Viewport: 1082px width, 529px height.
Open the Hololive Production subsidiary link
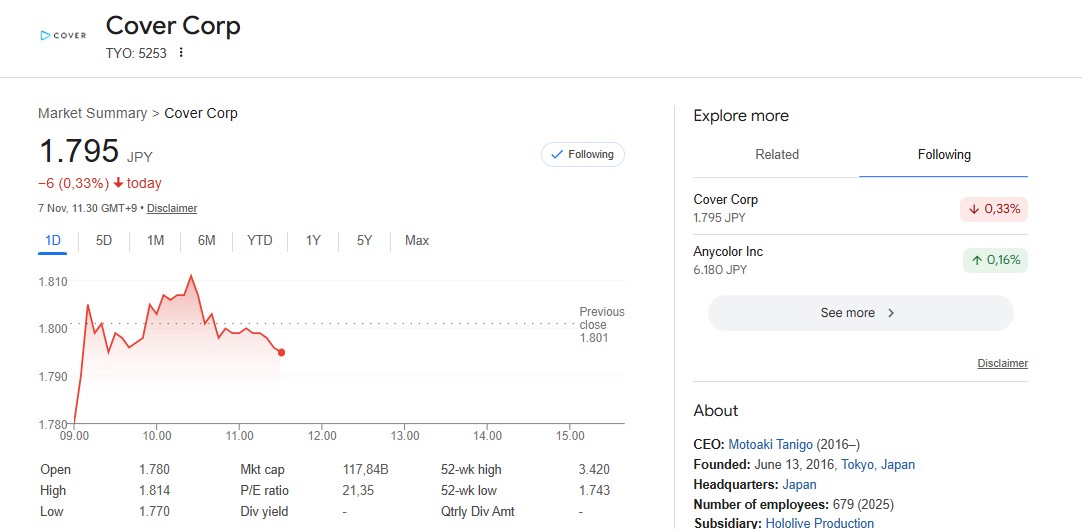click(820, 523)
